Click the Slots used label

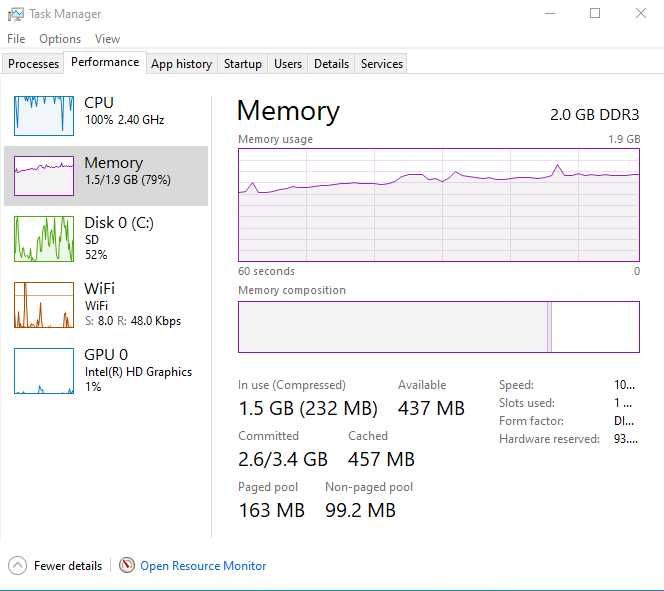click(x=527, y=403)
